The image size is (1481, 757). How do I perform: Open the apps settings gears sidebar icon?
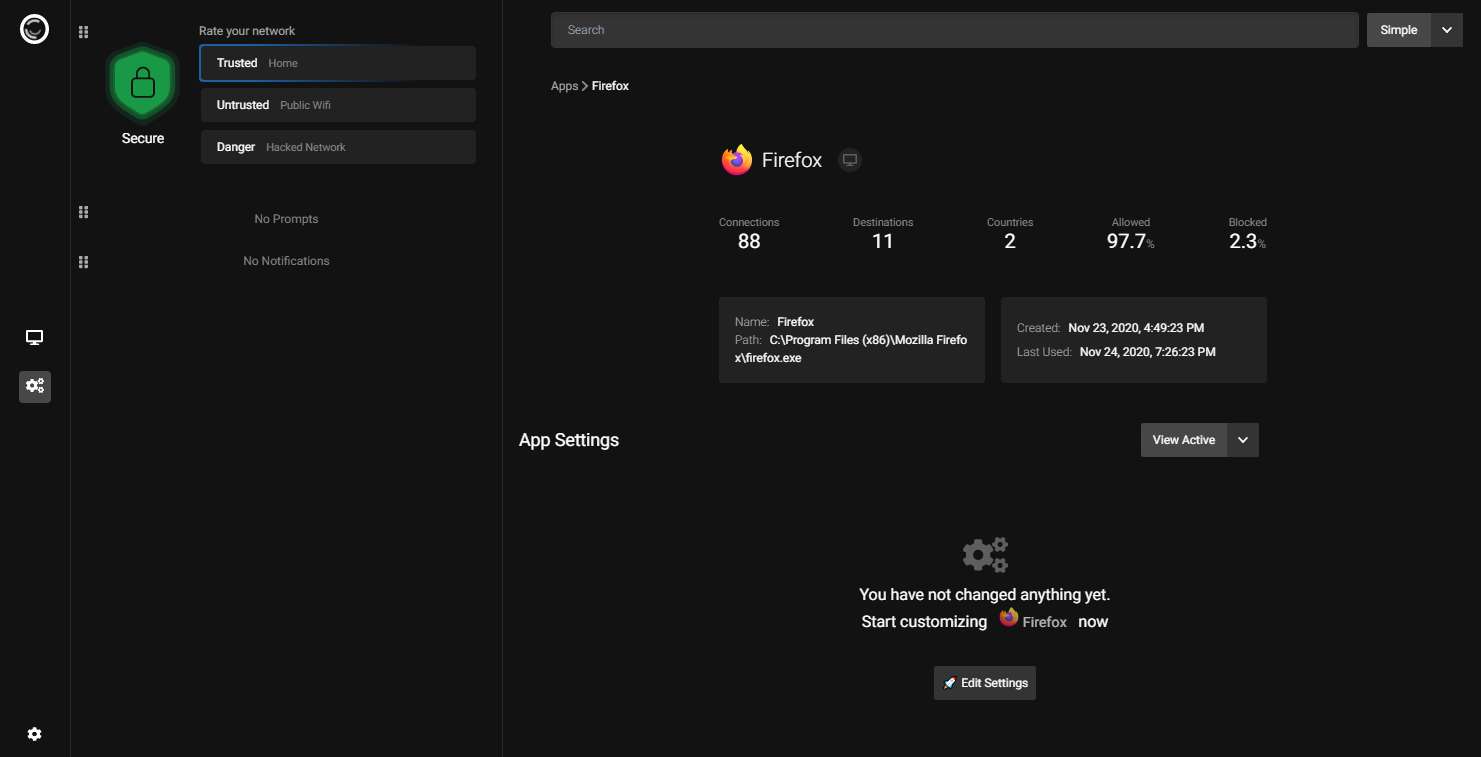pyautogui.click(x=34, y=386)
